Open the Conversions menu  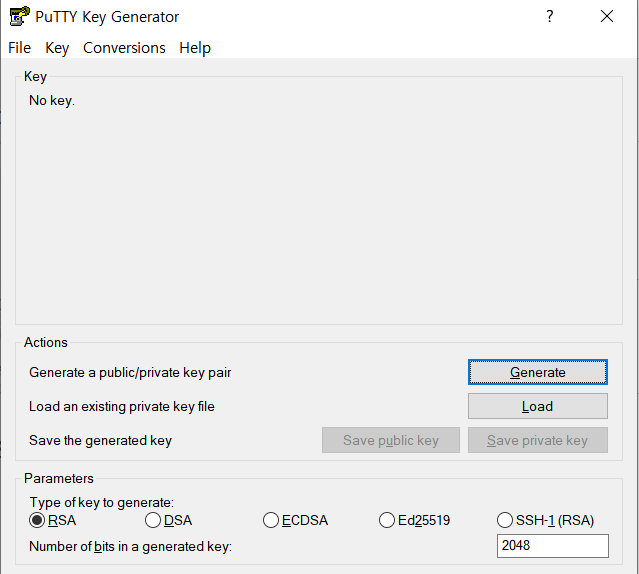(124, 48)
